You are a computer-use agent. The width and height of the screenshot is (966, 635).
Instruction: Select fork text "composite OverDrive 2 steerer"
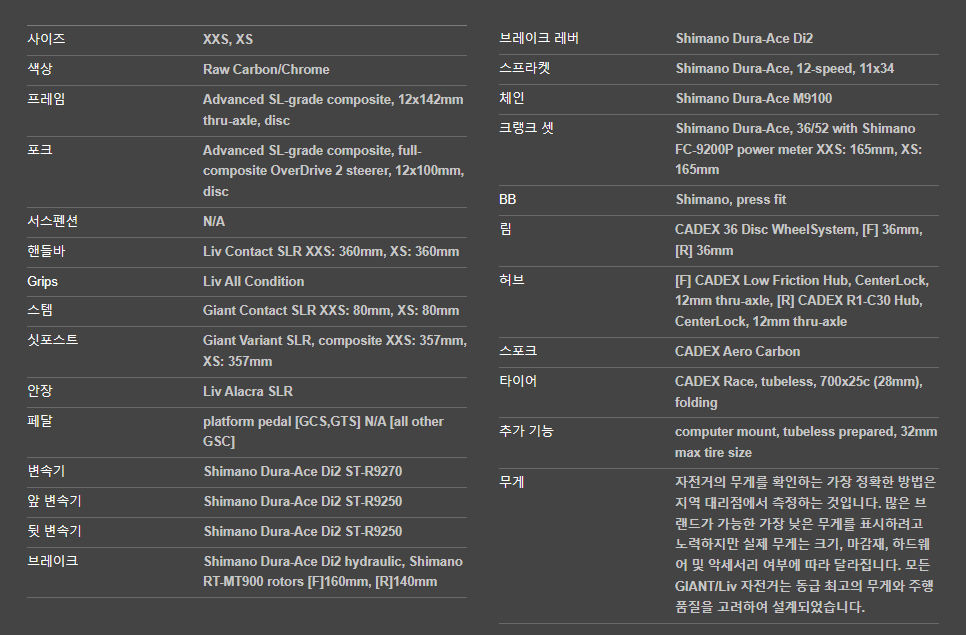[x=296, y=171]
